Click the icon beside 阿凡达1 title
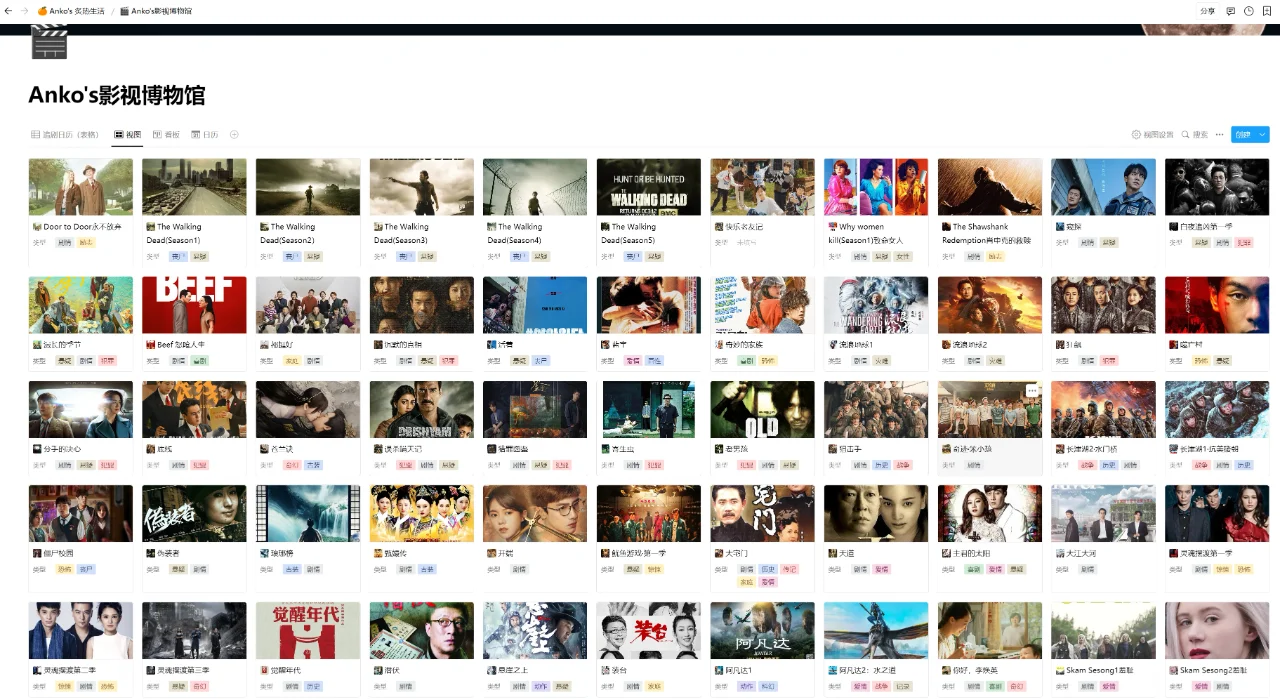Image resolution: width=1280 pixels, height=699 pixels. click(719, 670)
